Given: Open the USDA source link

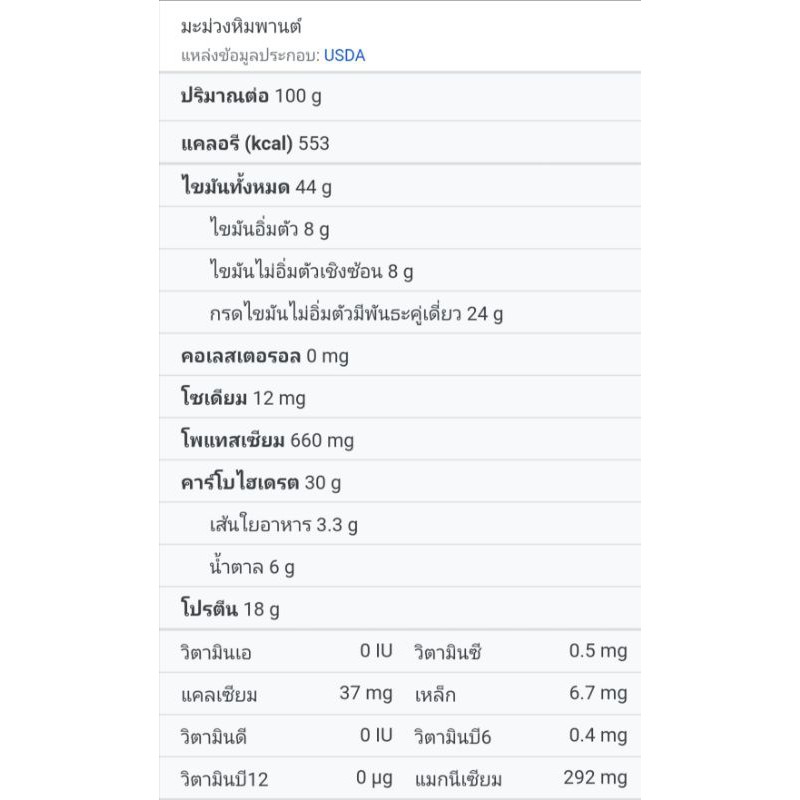Looking at the screenshot, I should 344,56.
